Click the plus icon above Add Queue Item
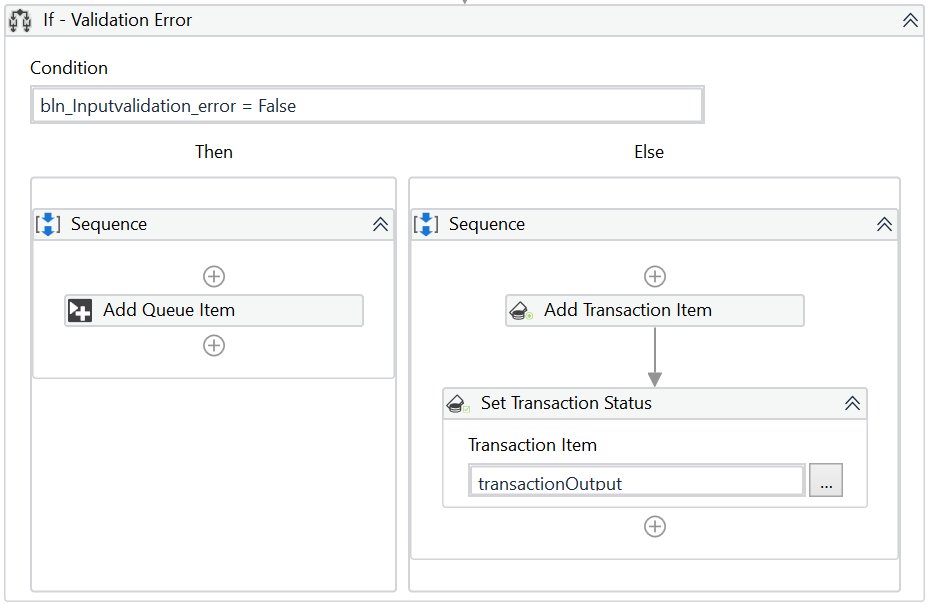The height and width of the screenshot is (604, 931). pyautogui.click(x=213, y=276)
